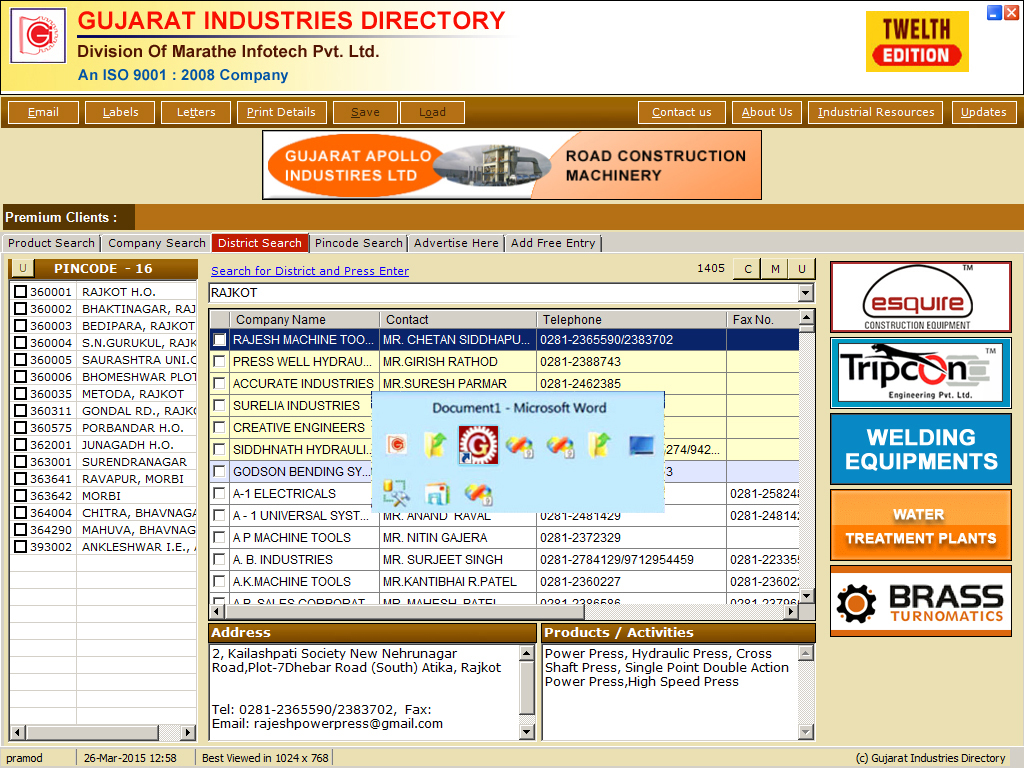The image size is (1024, 768).
Task: Click the Brass Turnomatics gear logo ad
Action: (x=921, y=601)
